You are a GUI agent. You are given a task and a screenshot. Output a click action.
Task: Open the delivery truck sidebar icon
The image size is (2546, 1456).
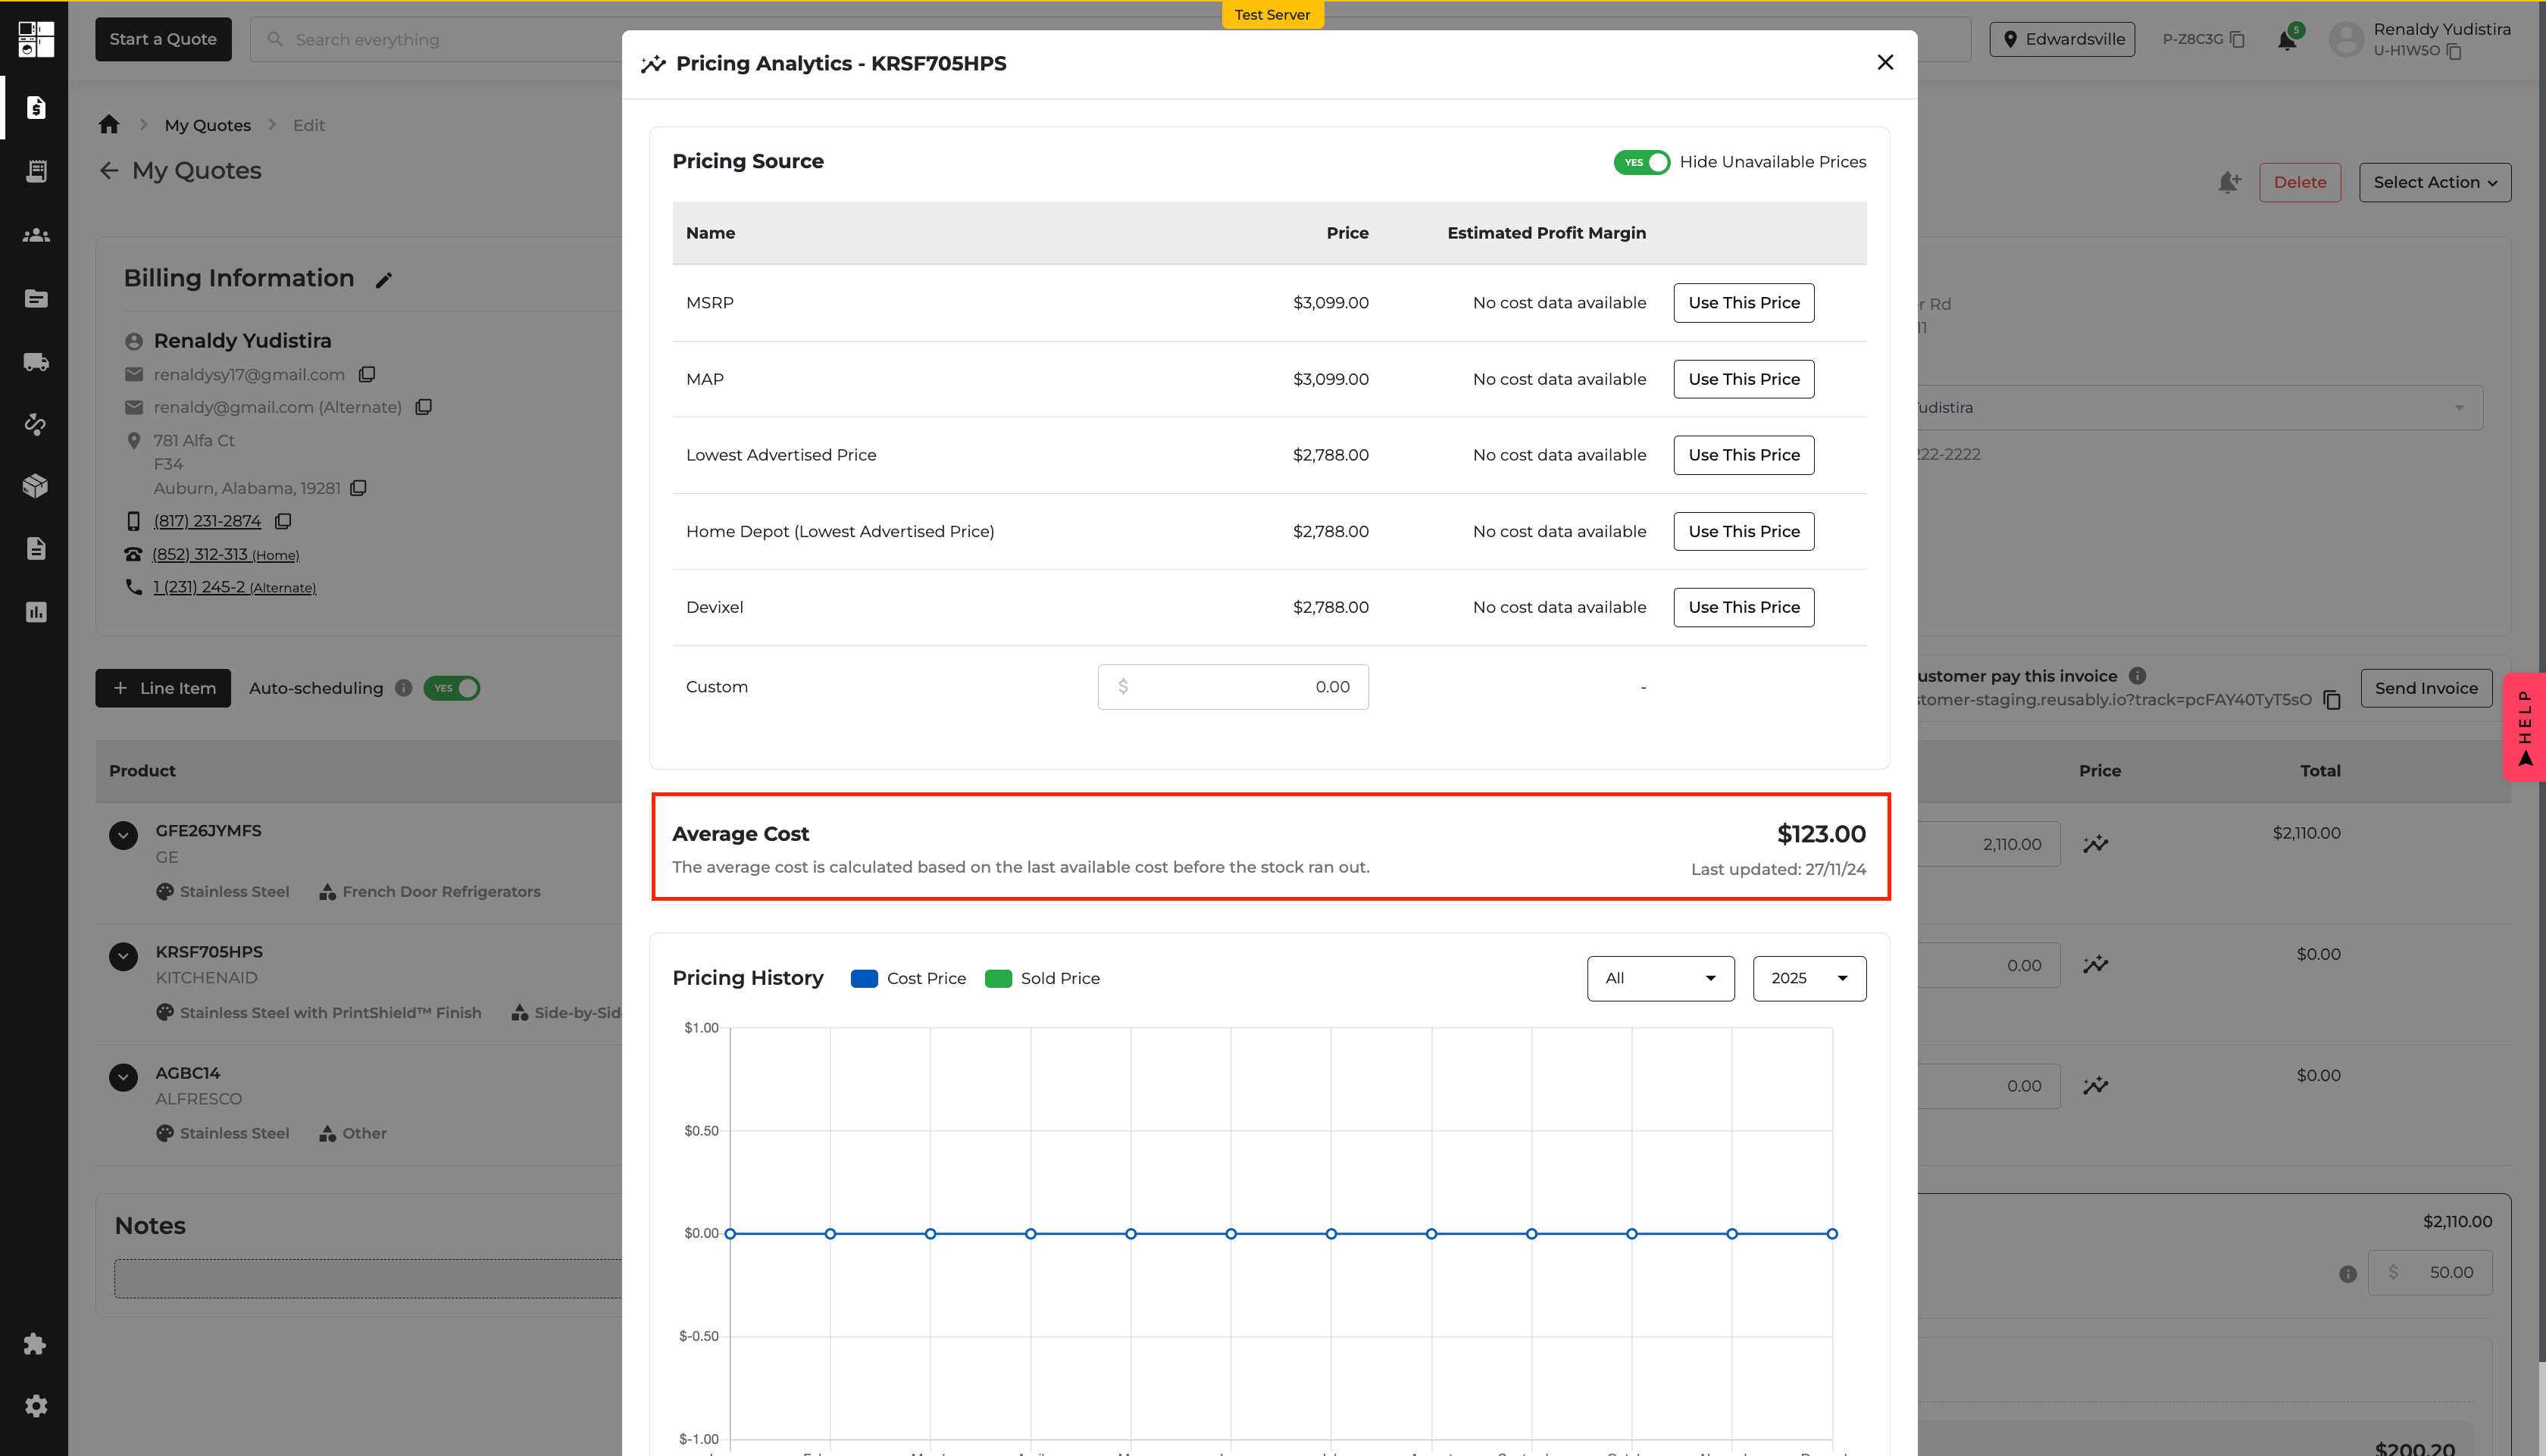36,362
